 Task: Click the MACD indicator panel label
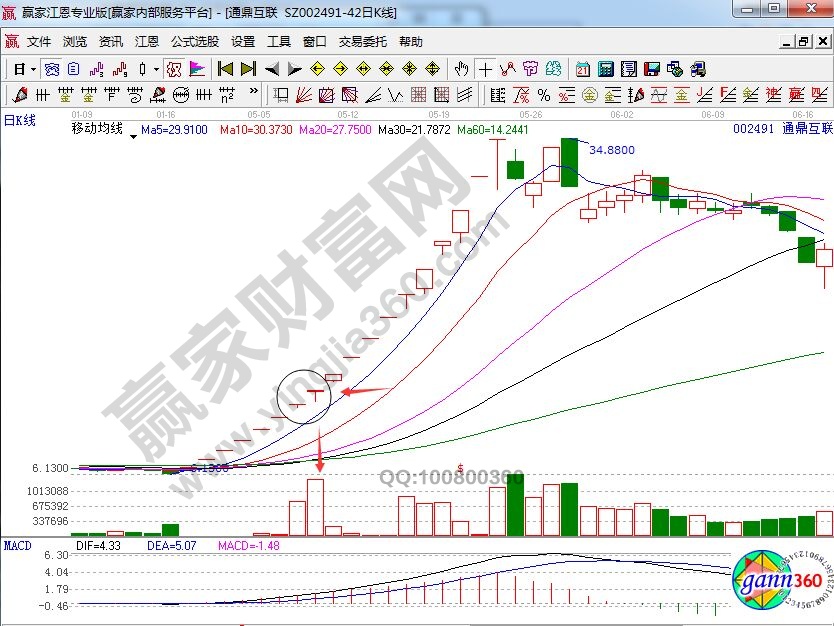point(18,546)
